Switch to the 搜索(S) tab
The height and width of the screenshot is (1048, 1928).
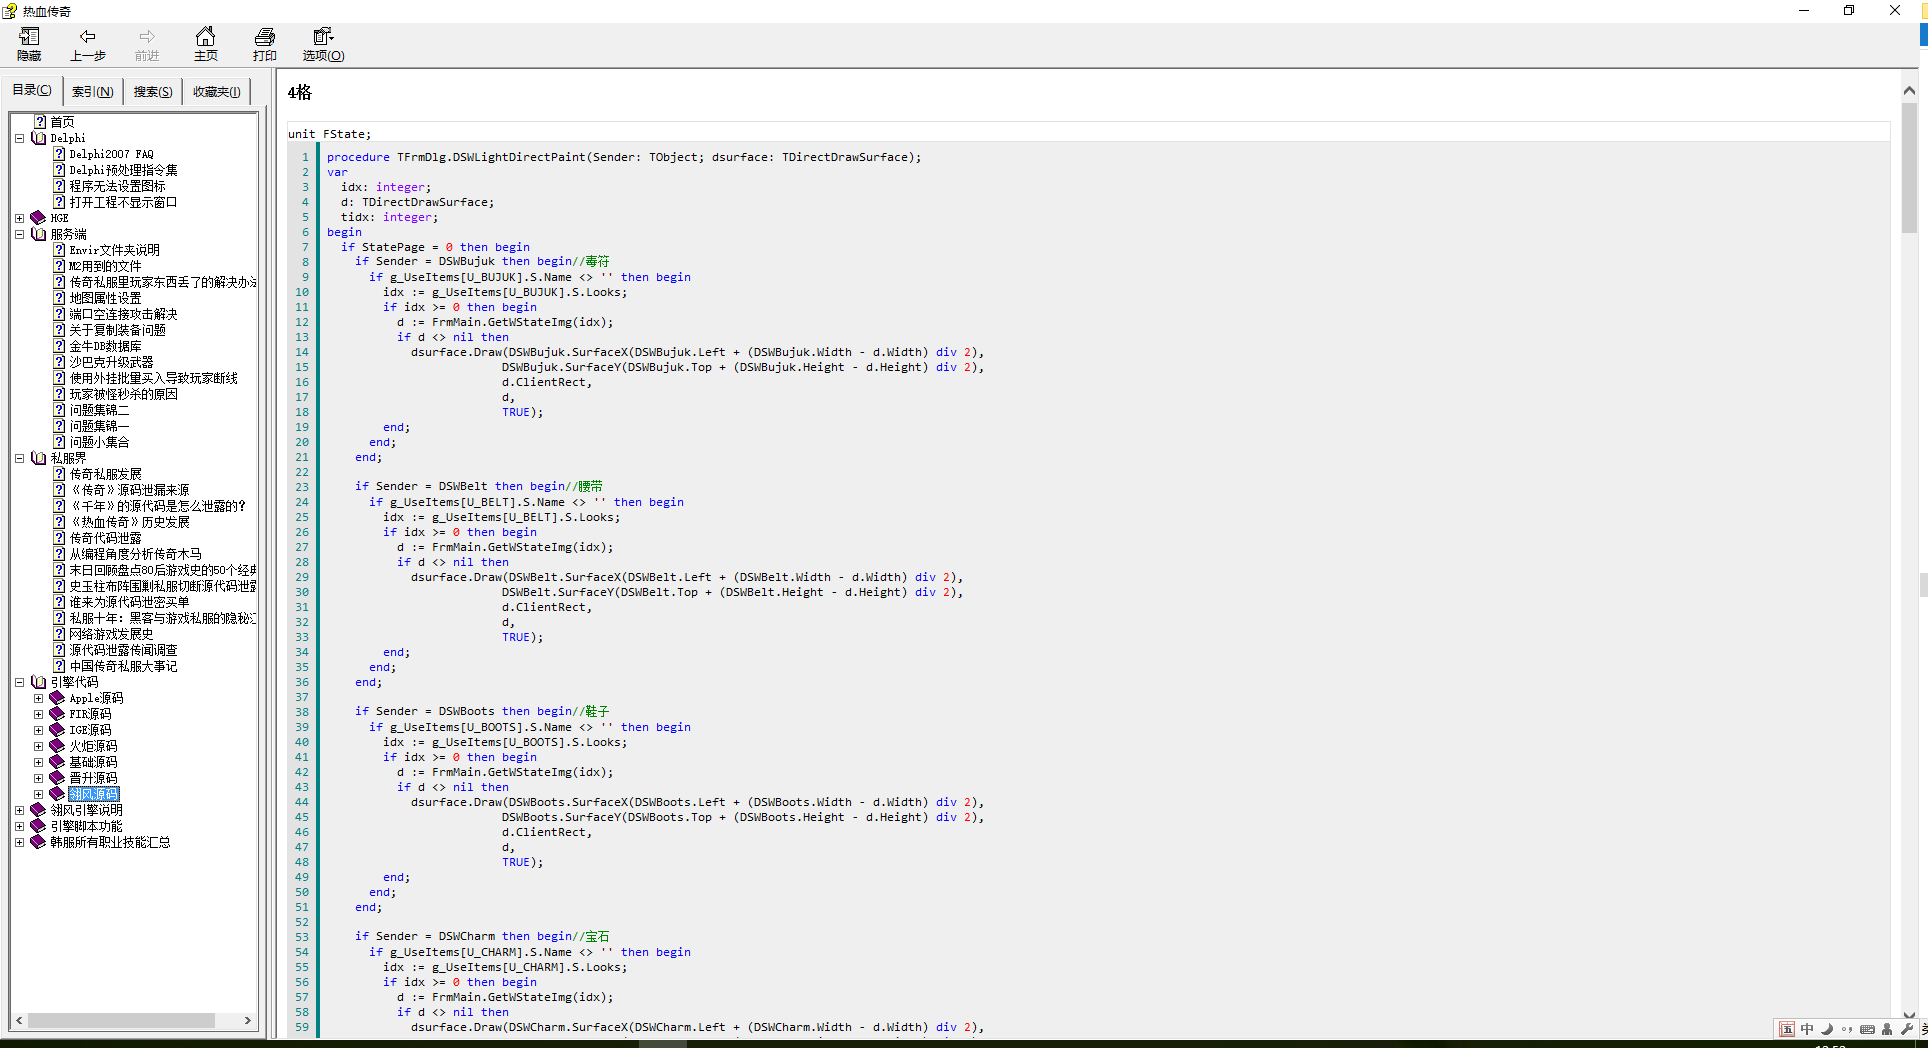pyautogui.click(x=152, y=91)
